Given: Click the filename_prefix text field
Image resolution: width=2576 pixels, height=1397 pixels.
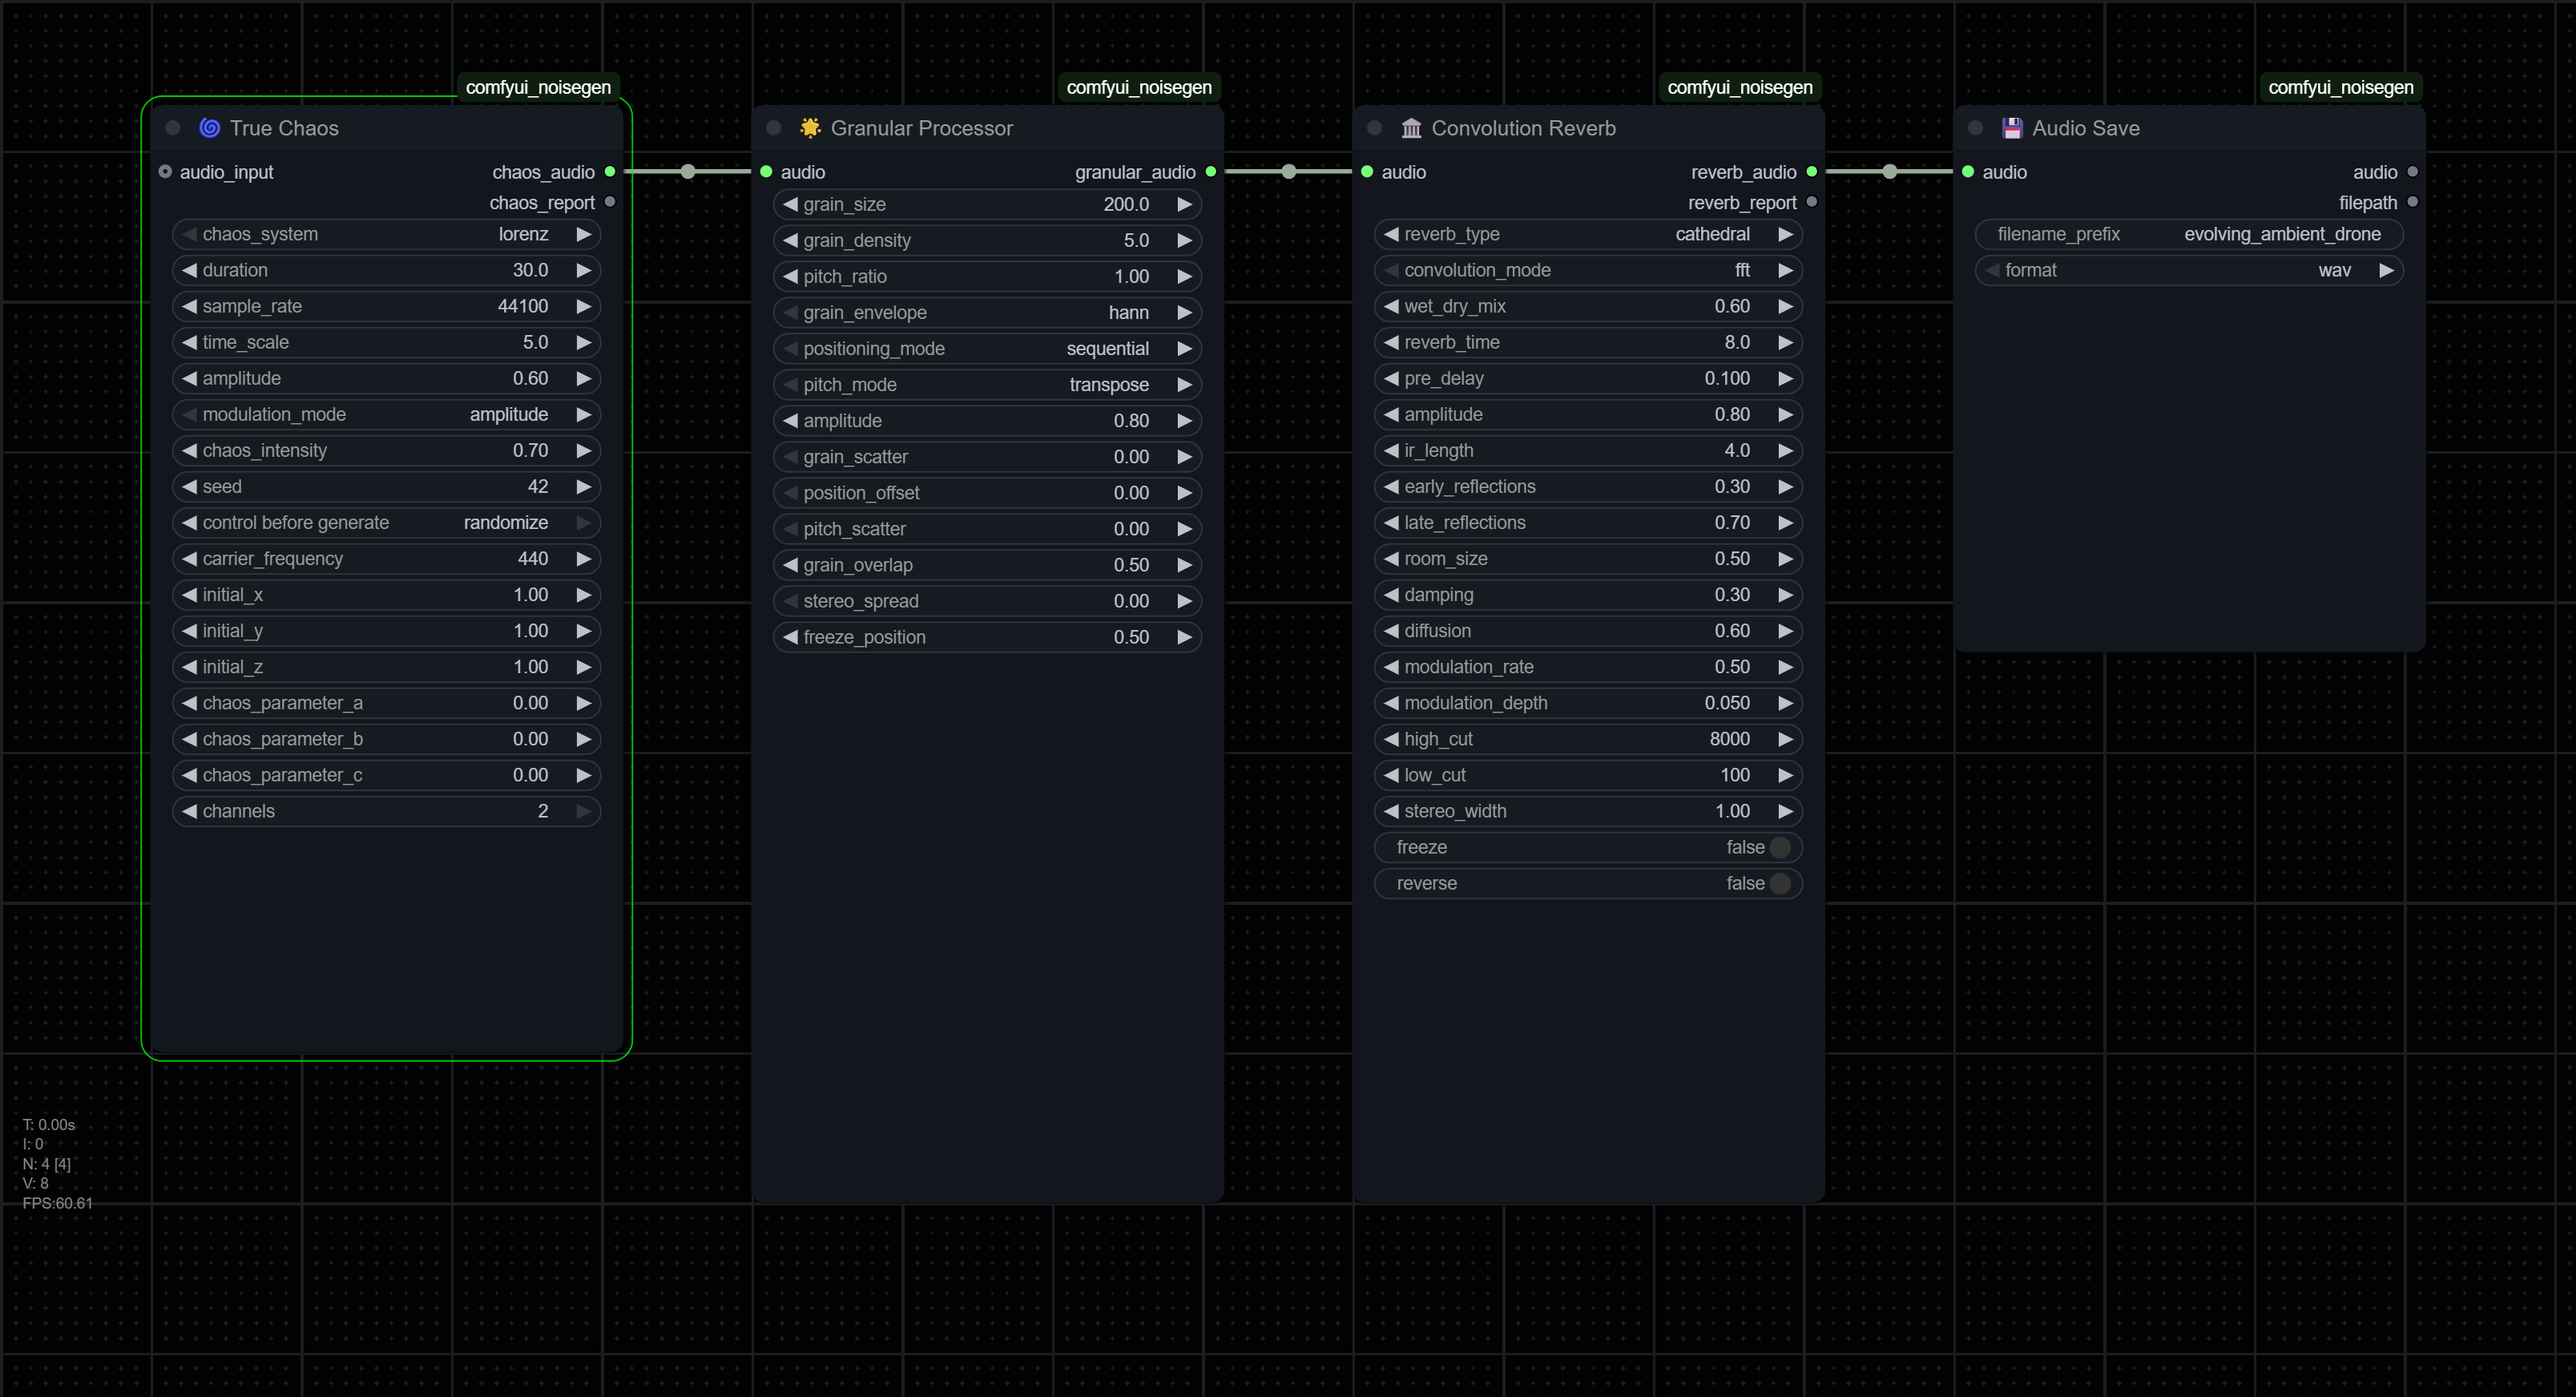Looking at the screenshot, I should click(2188, 234).
